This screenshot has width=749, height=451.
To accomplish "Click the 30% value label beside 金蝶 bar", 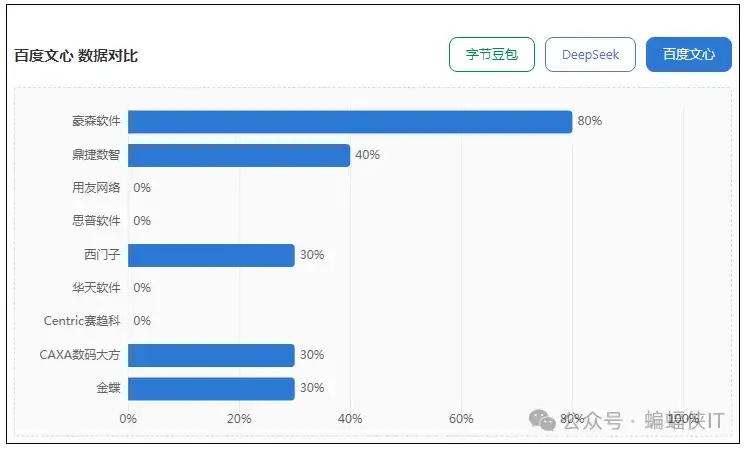I will click(312, 388).
